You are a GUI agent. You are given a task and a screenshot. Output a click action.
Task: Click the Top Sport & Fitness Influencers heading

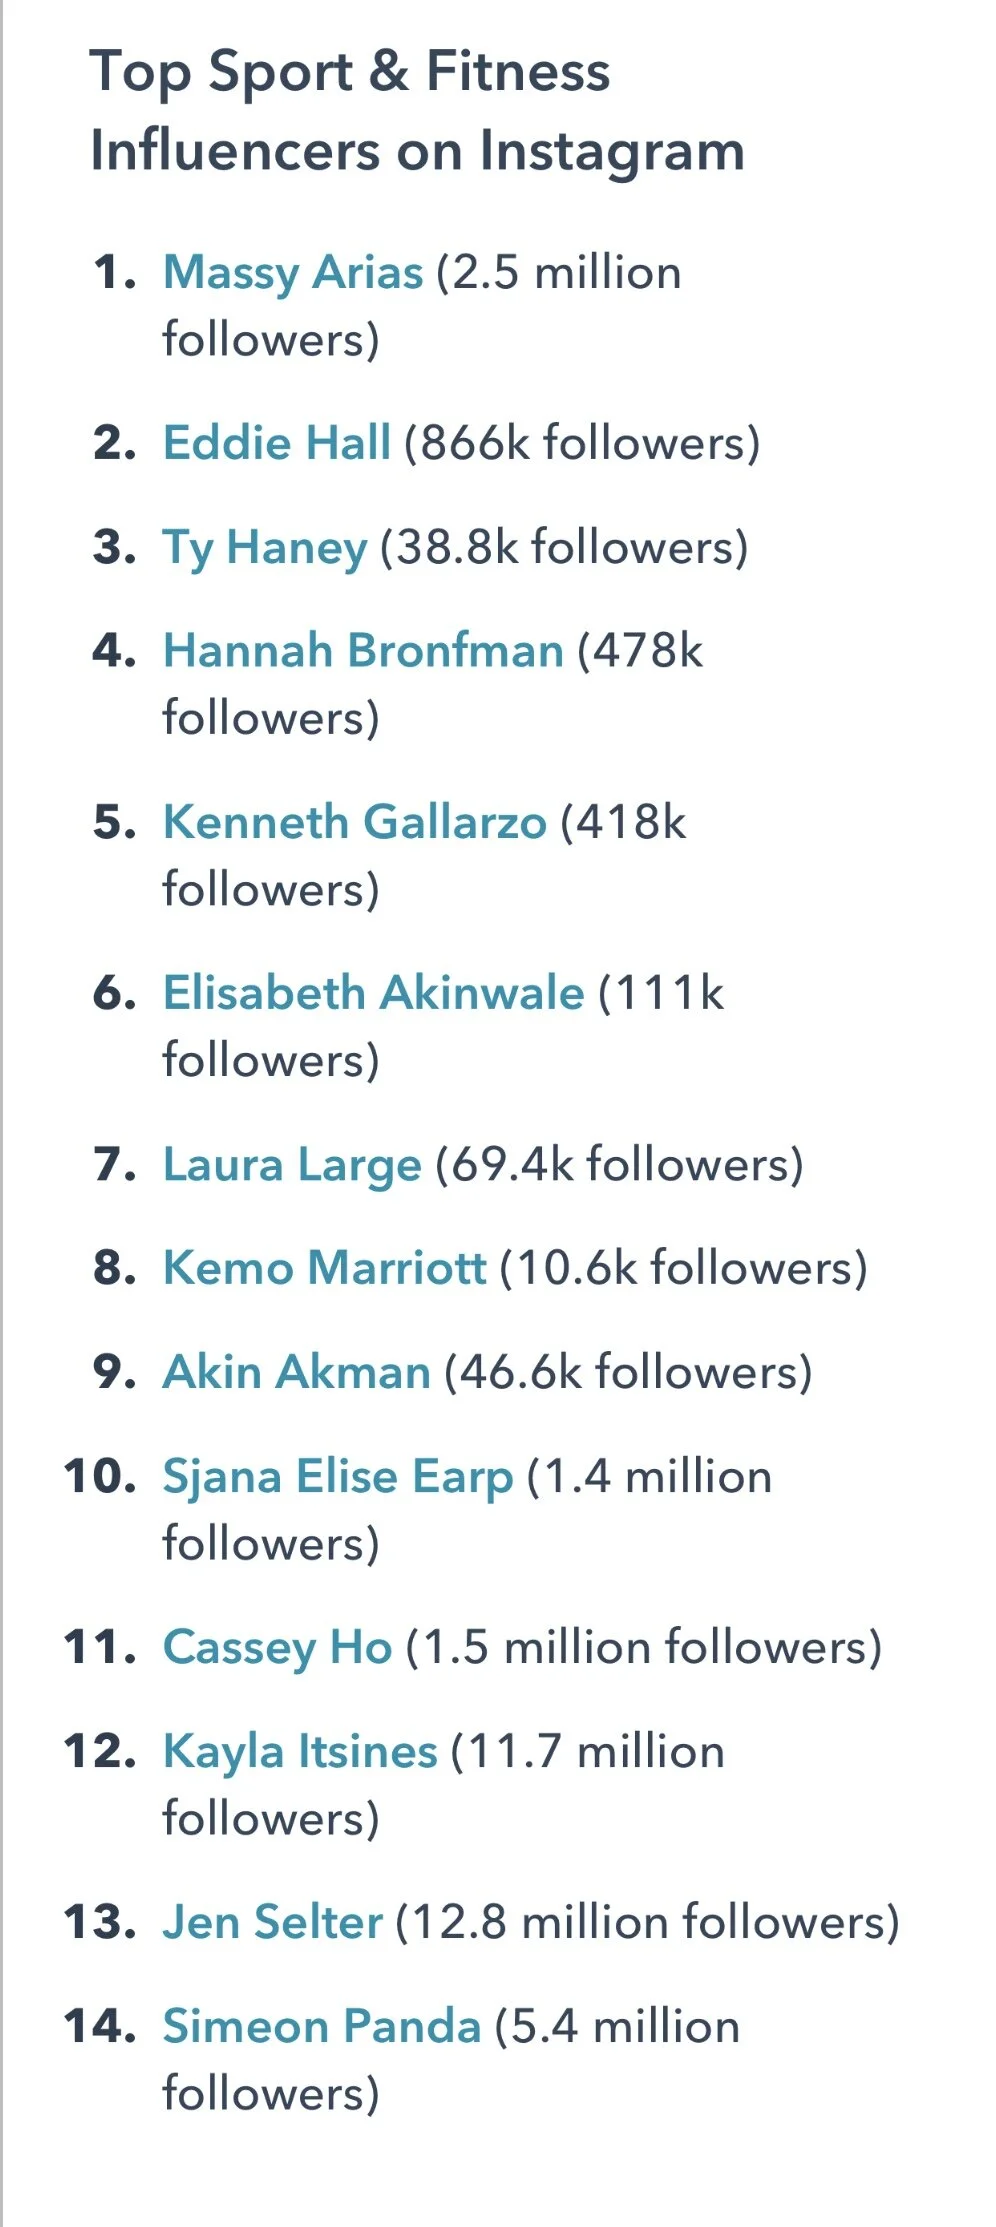[x=417, y=112]
